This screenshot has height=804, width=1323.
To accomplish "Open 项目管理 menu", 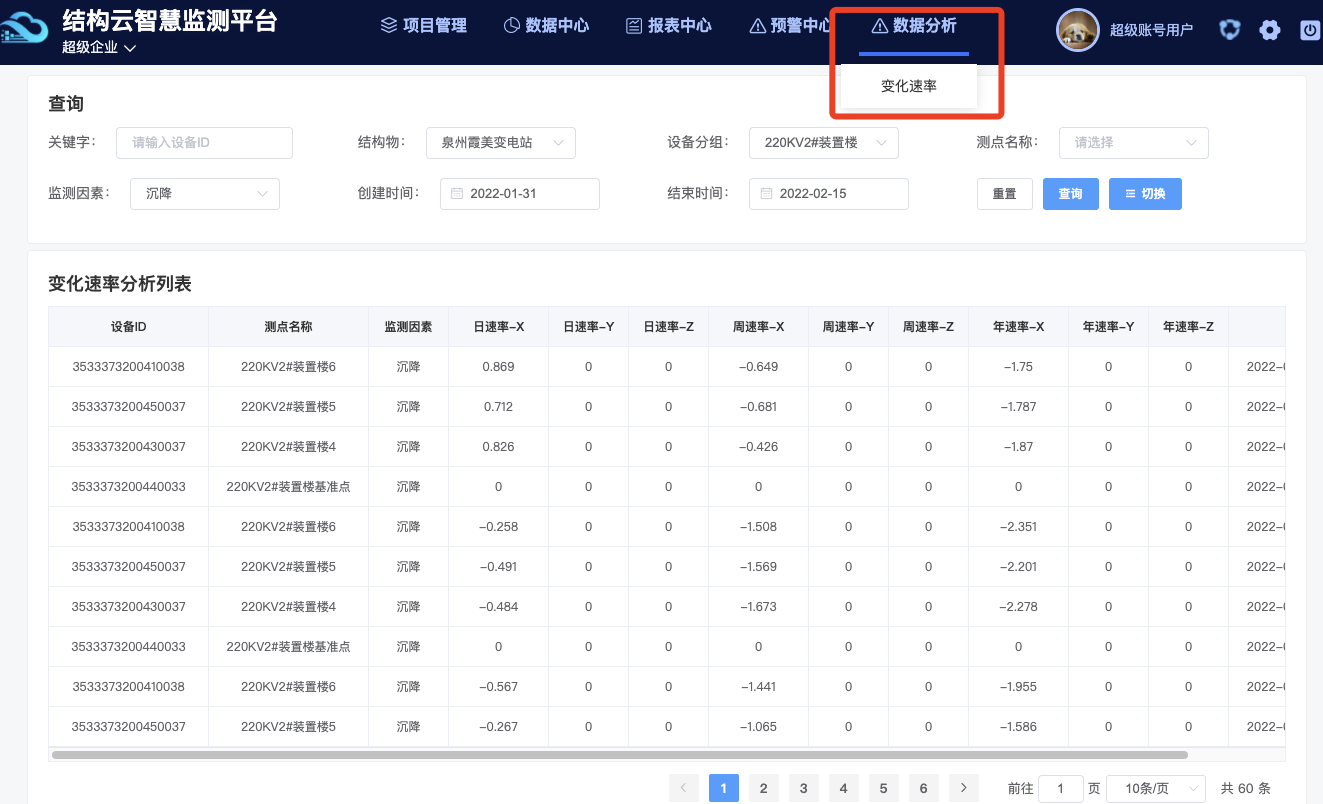I will click(424, 25).
